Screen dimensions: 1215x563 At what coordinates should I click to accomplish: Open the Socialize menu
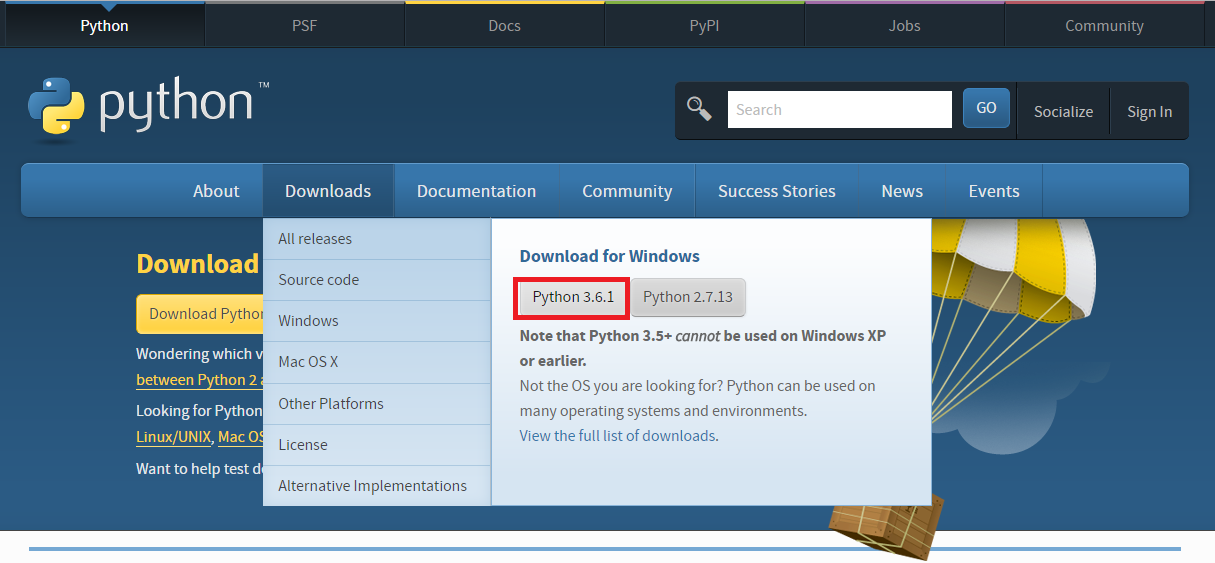tap(1063, 112)
